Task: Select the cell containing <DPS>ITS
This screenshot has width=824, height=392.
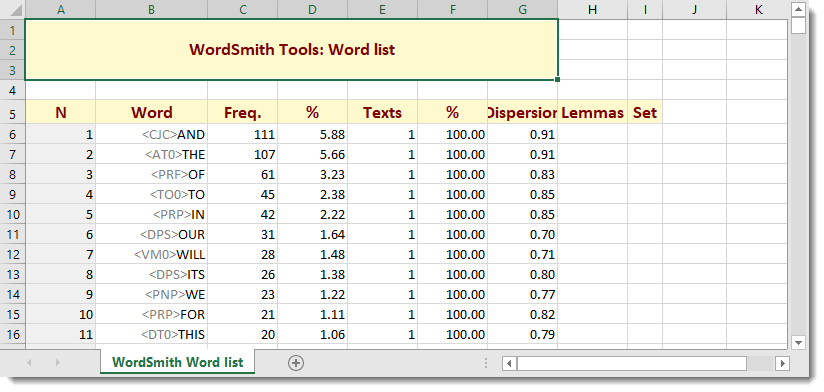Action: pos(151,274)
